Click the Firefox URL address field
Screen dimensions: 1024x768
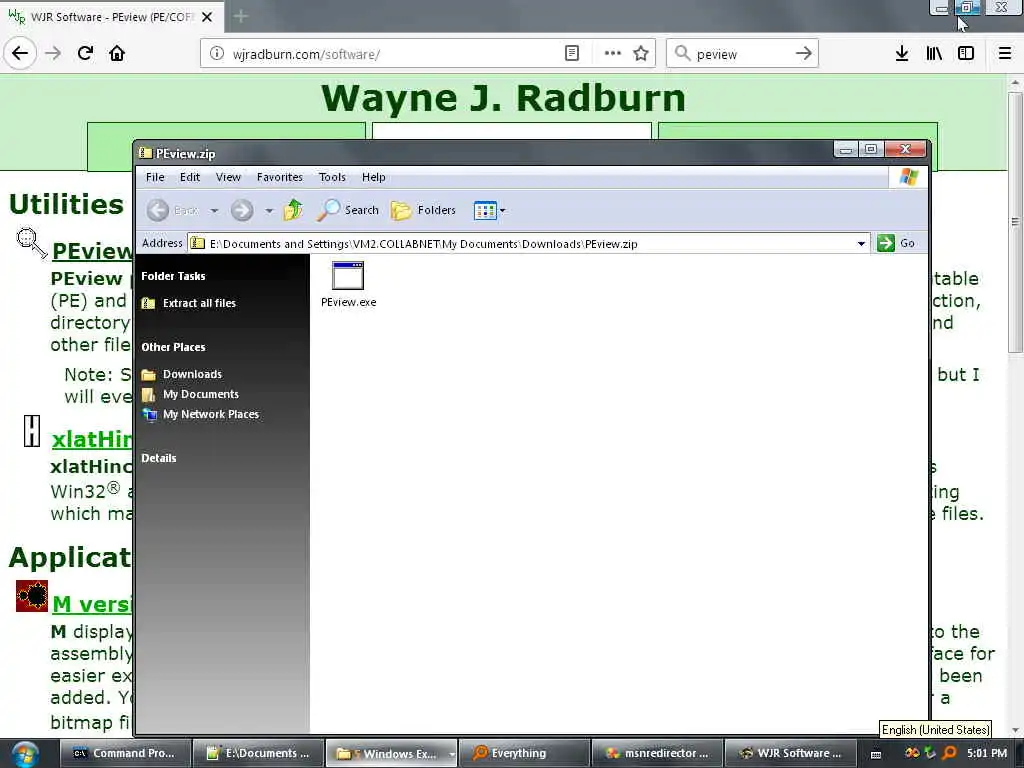(393, 54)
